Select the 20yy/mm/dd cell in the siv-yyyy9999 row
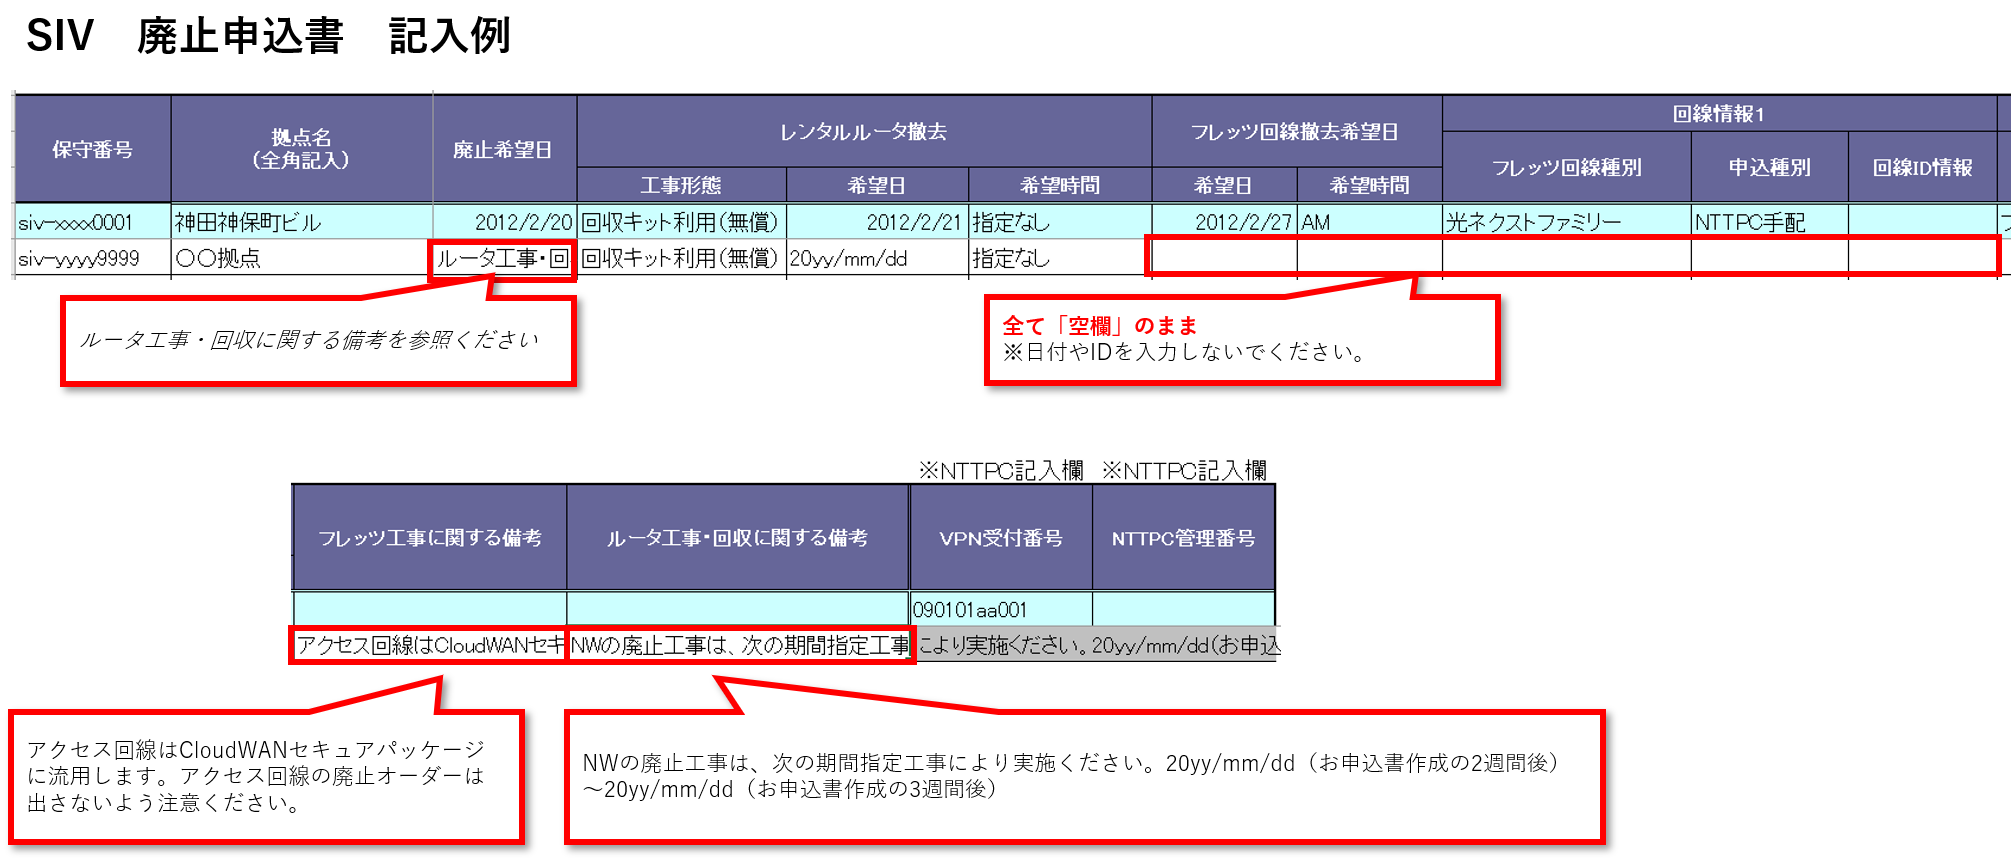The height and width of the screenshot is (858, 2011). [877, 258]
